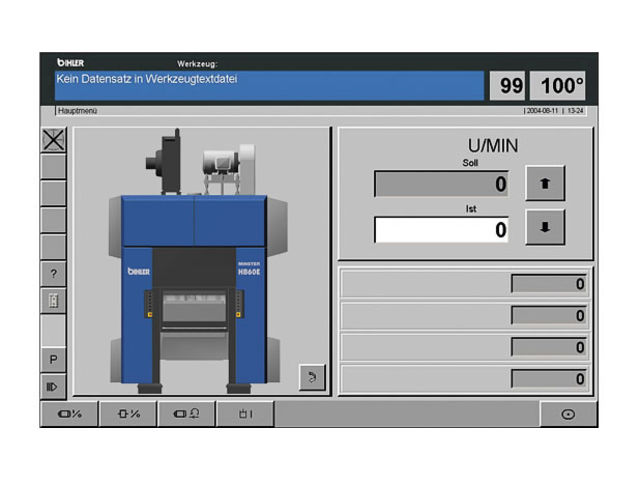Select the first bottom toolbar percentage icon

point(69,414)
